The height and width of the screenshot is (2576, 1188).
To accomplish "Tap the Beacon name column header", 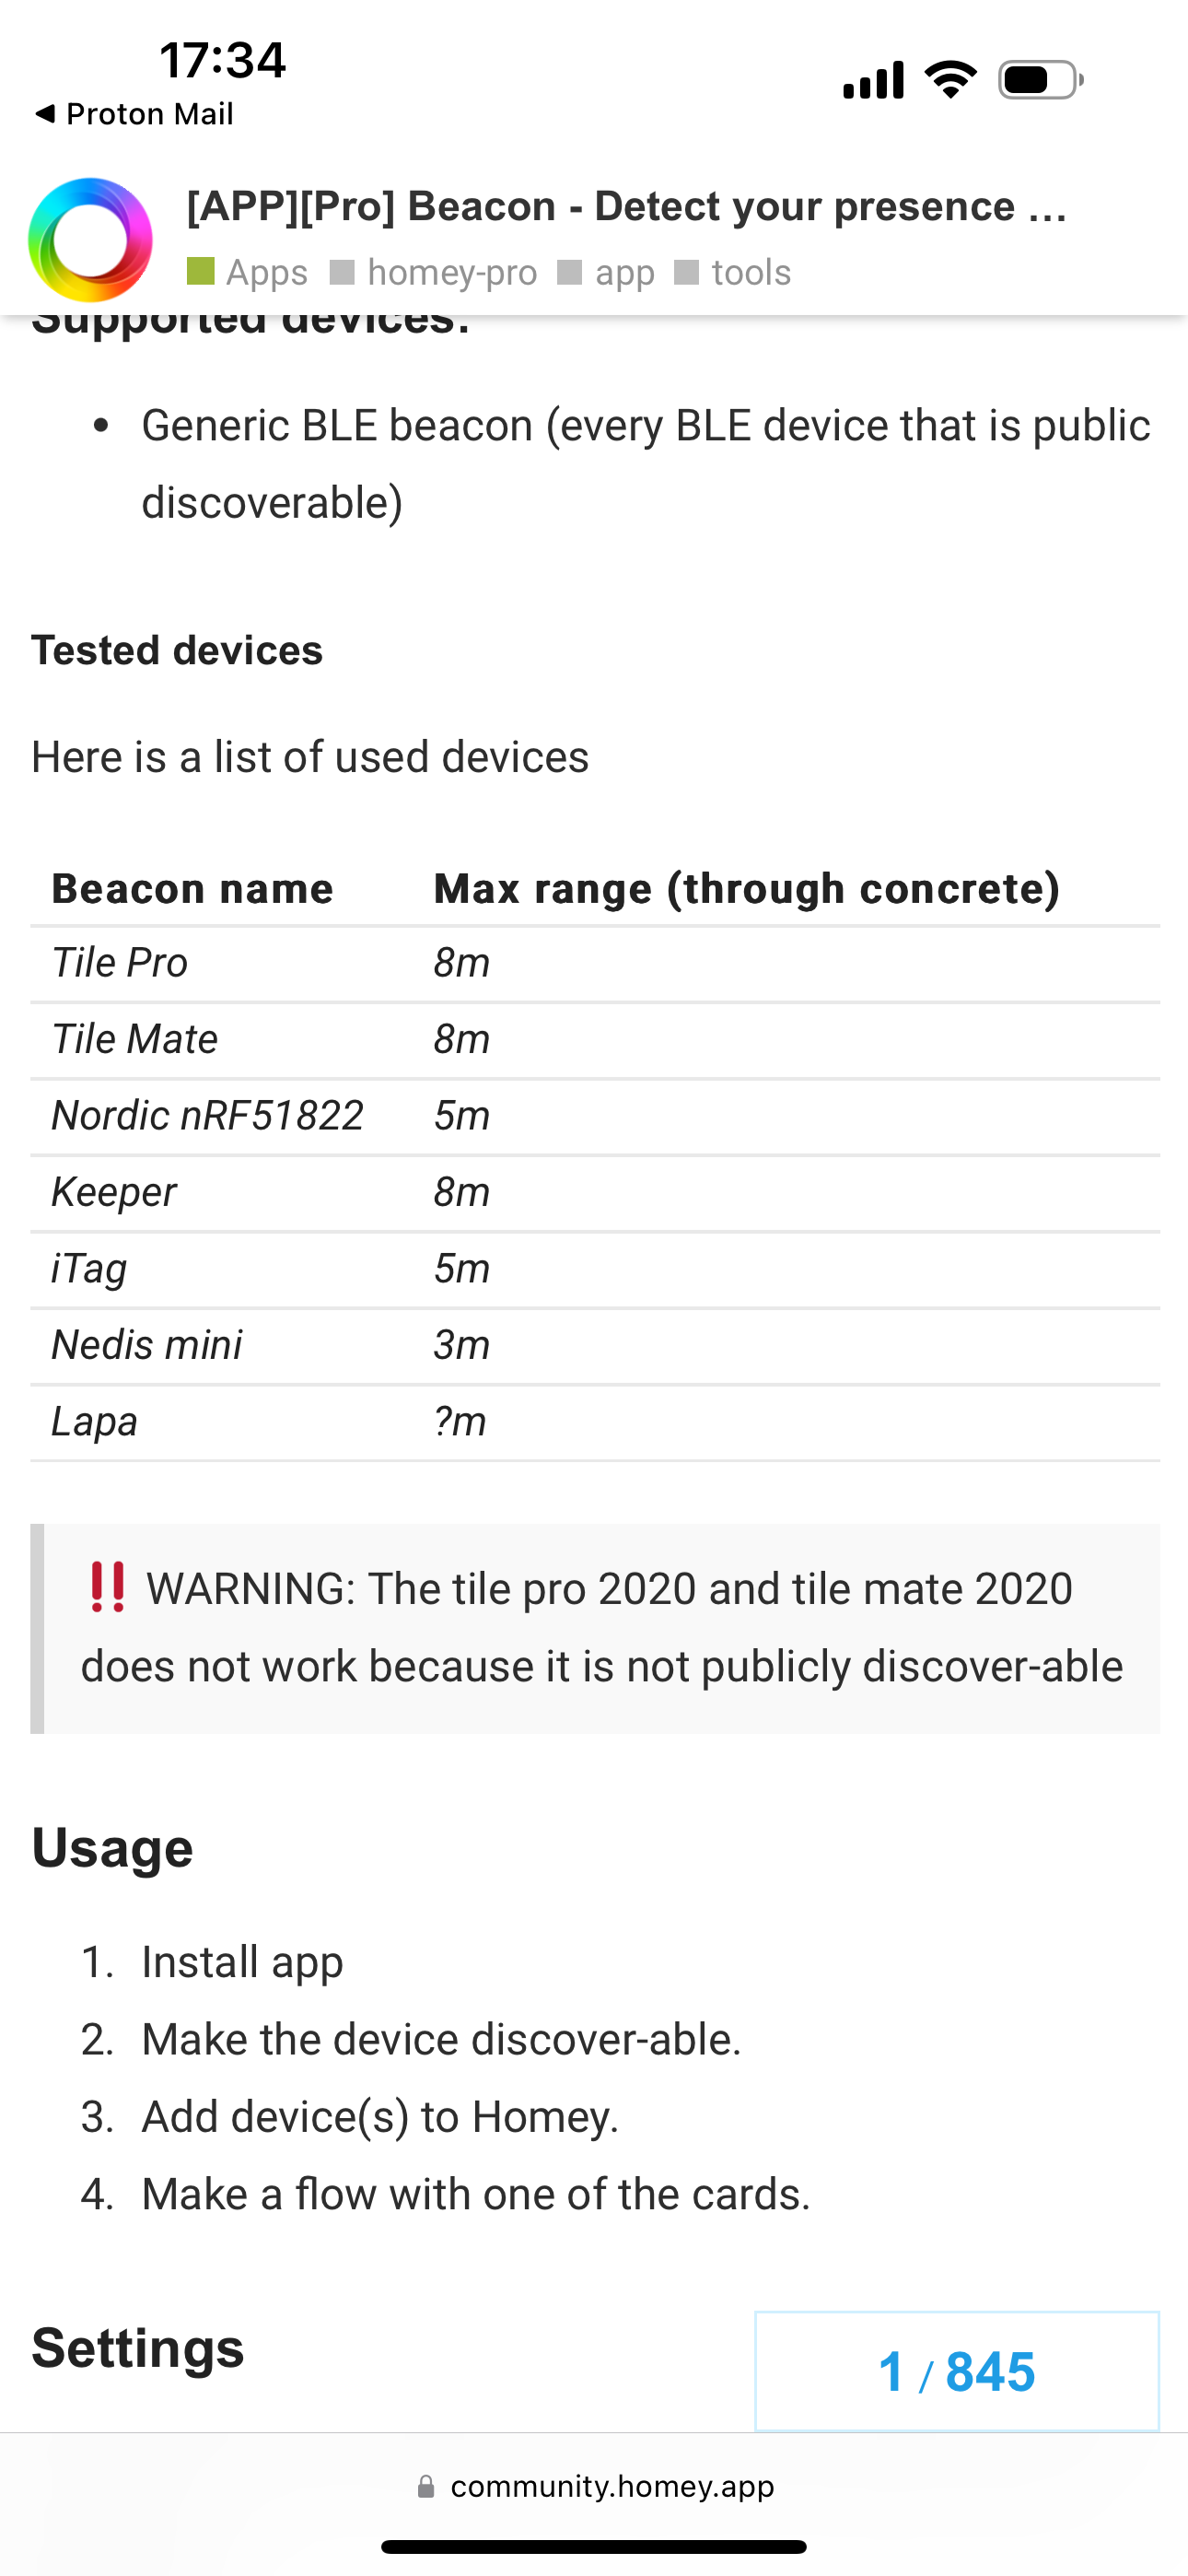I will click(x=192, y=888).
